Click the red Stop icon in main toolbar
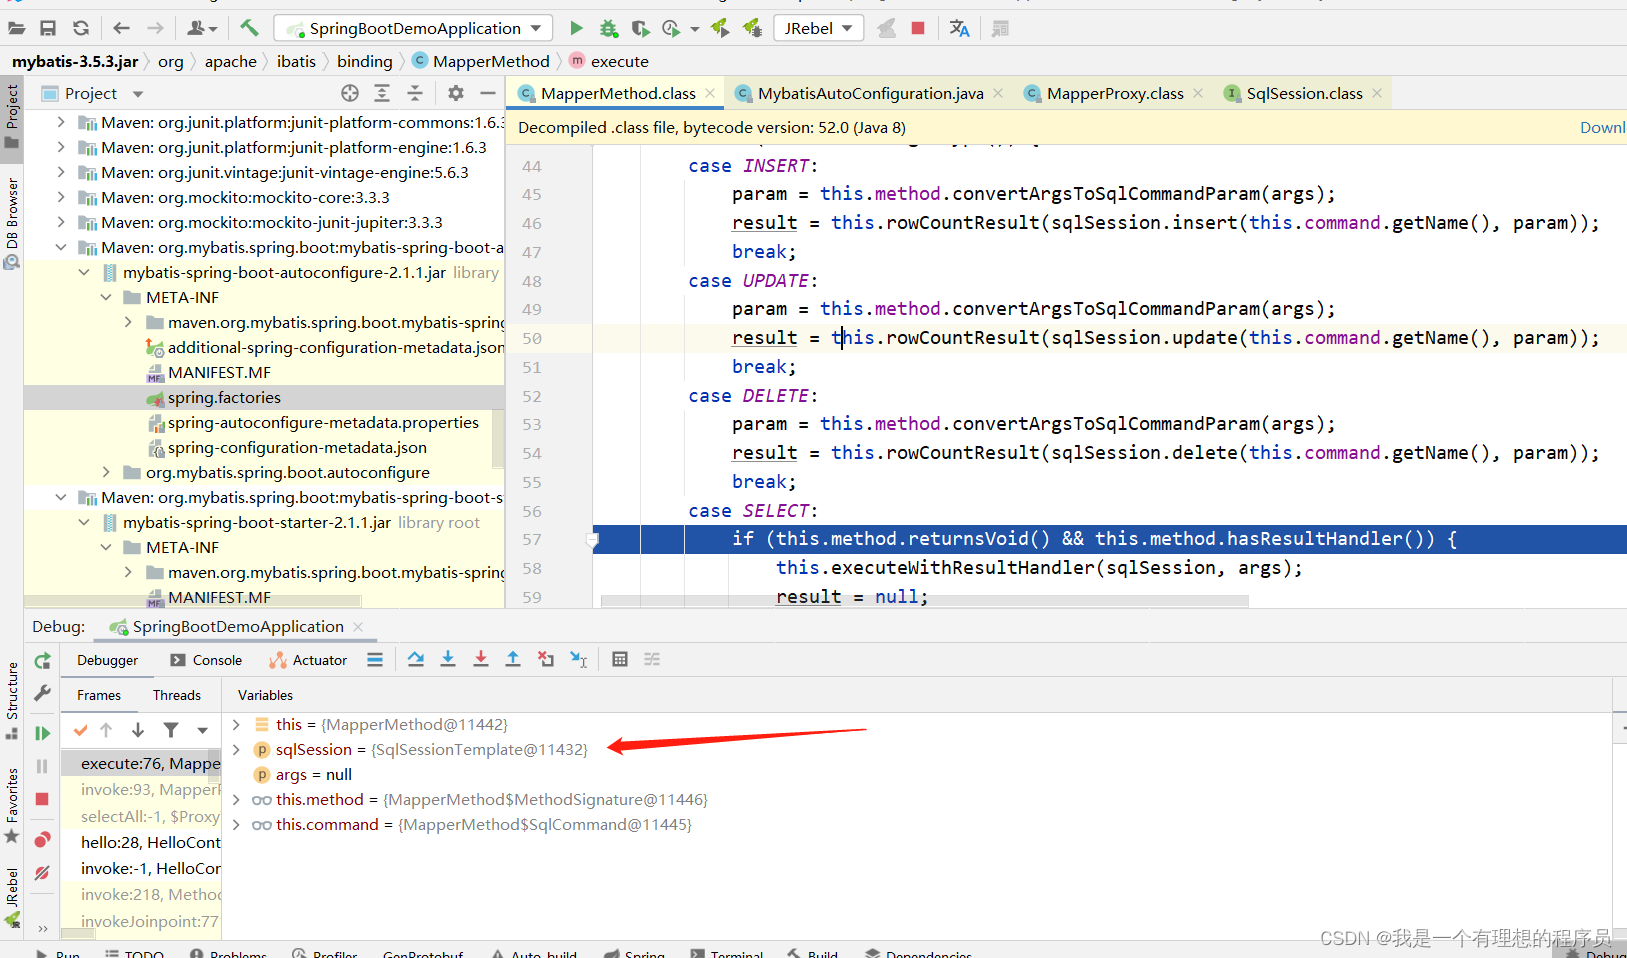This screenshot has height=958, width=1627. (x=918, y=28)
